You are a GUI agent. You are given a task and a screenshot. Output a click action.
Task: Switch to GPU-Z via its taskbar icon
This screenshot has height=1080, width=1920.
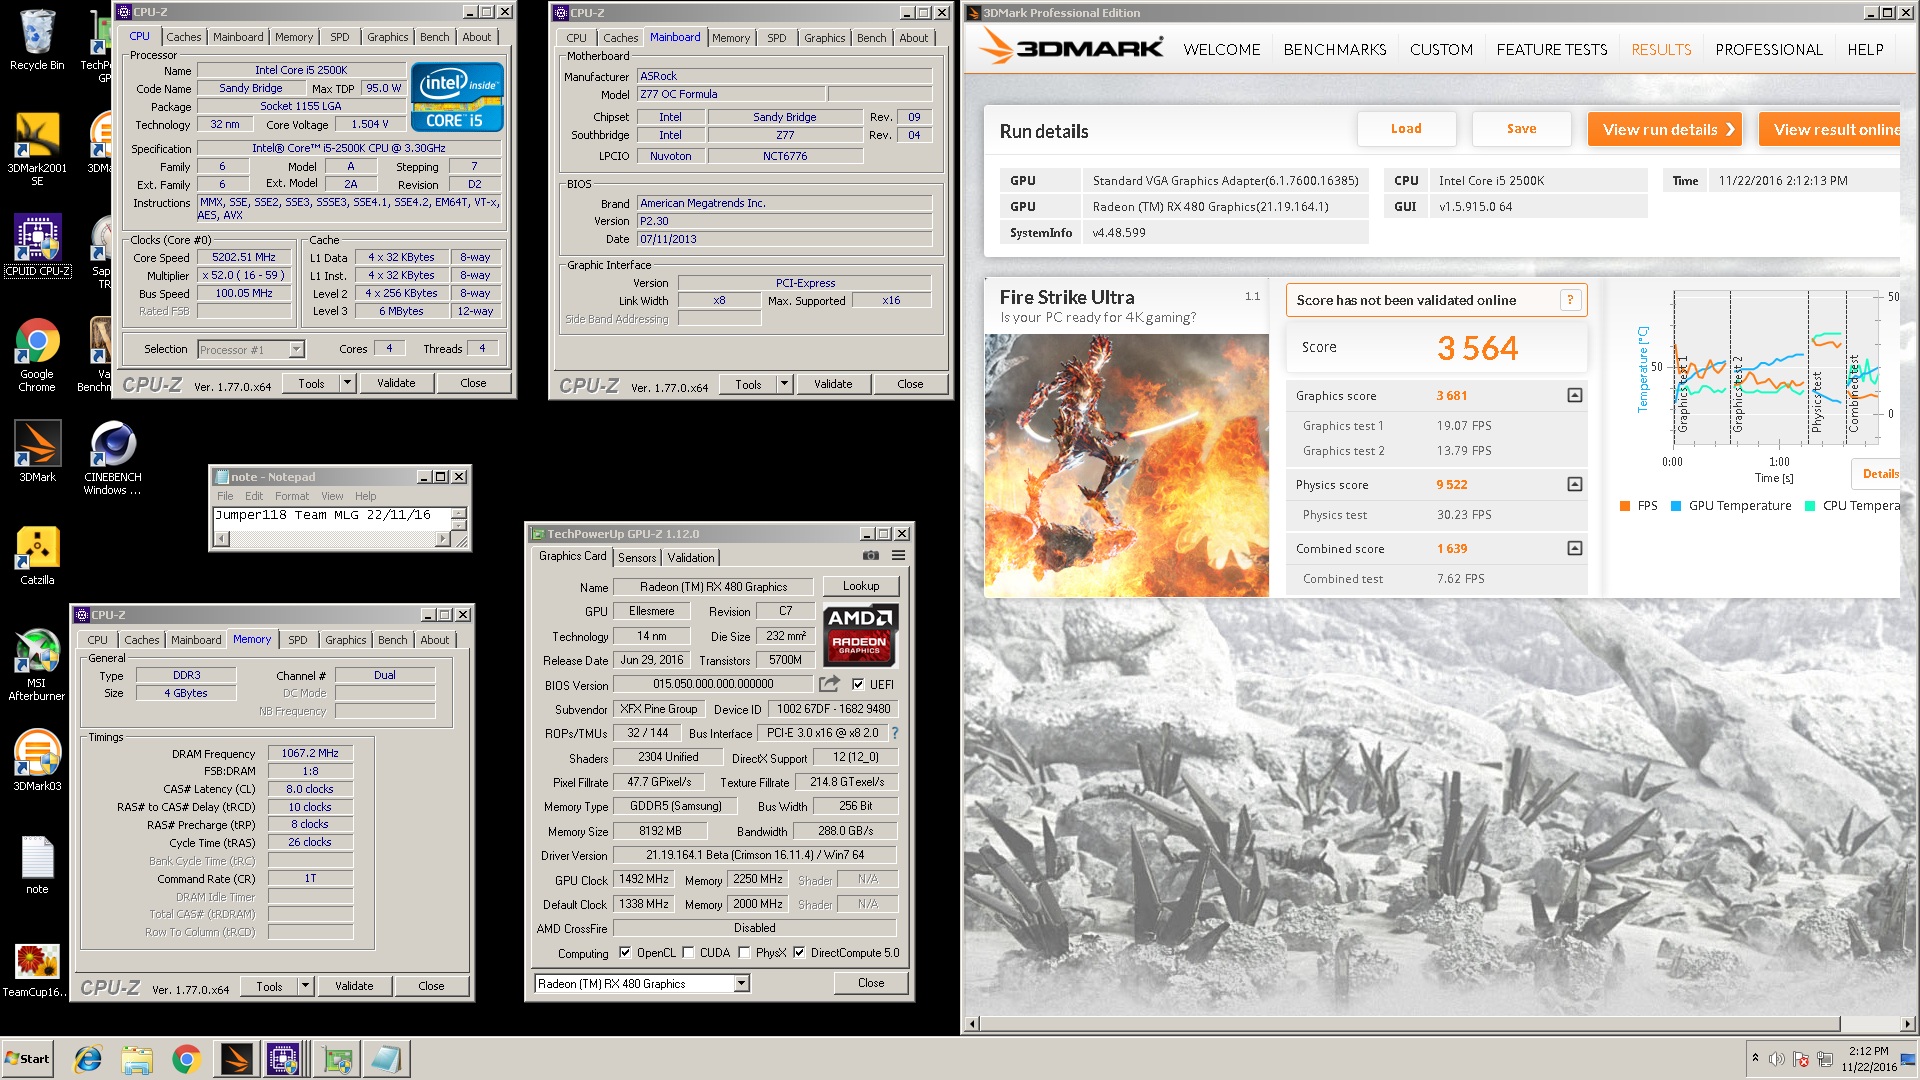point(337,1059)
